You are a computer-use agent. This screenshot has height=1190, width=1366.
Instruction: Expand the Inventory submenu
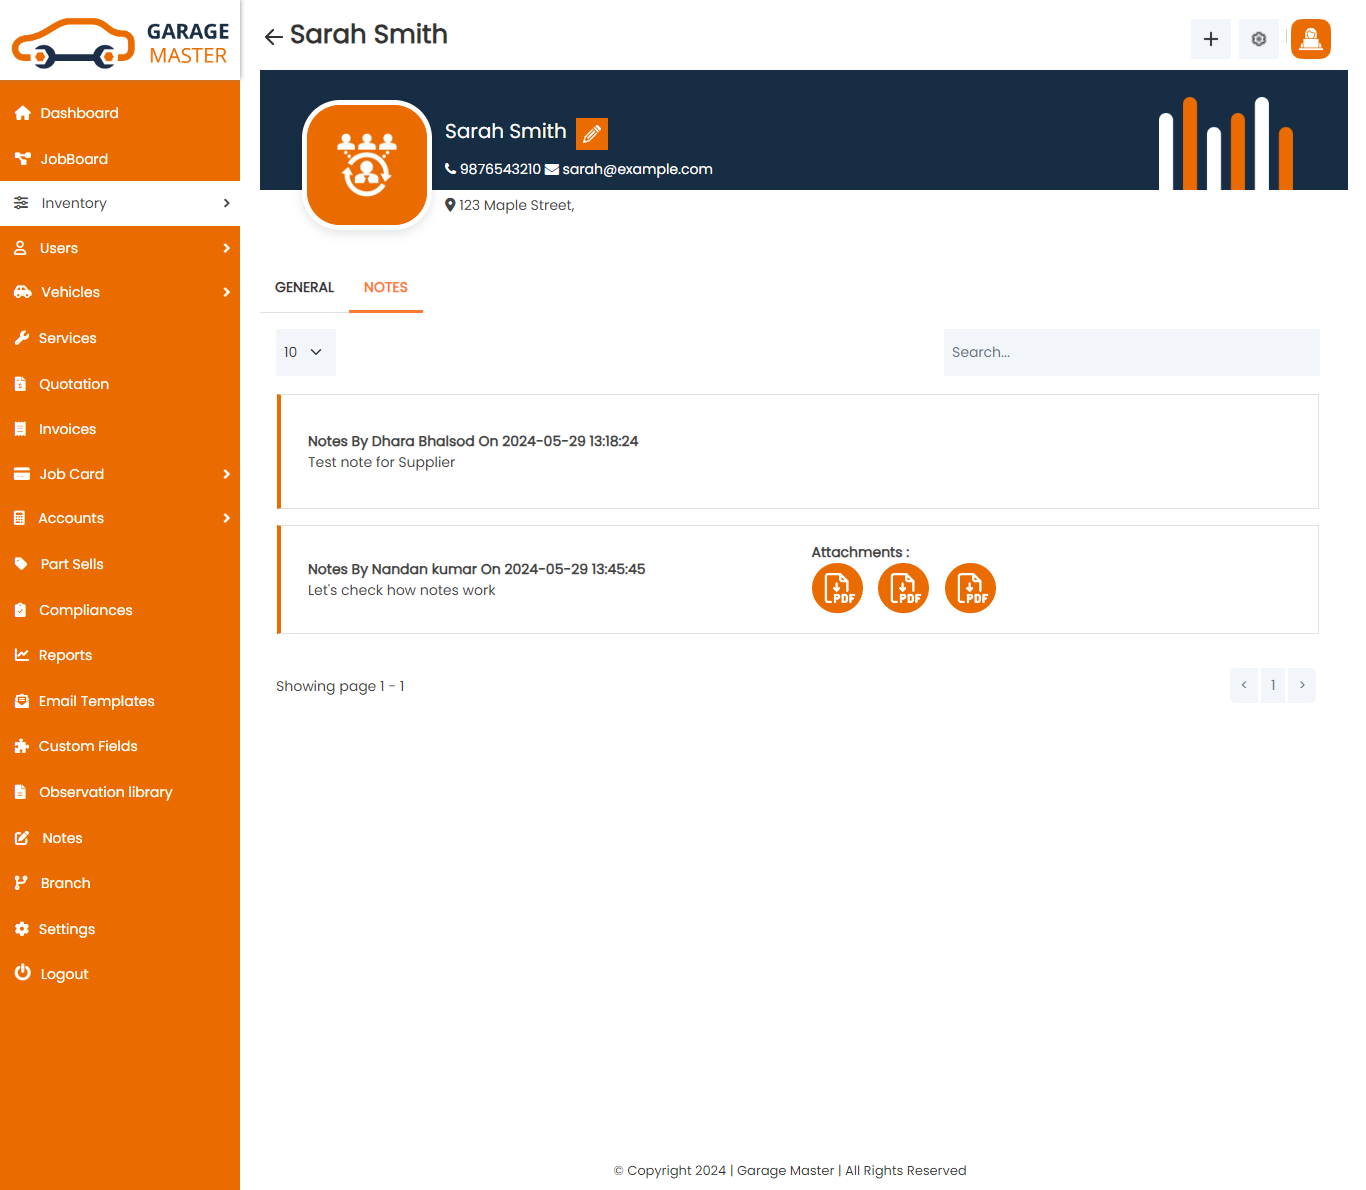[73, 203]
